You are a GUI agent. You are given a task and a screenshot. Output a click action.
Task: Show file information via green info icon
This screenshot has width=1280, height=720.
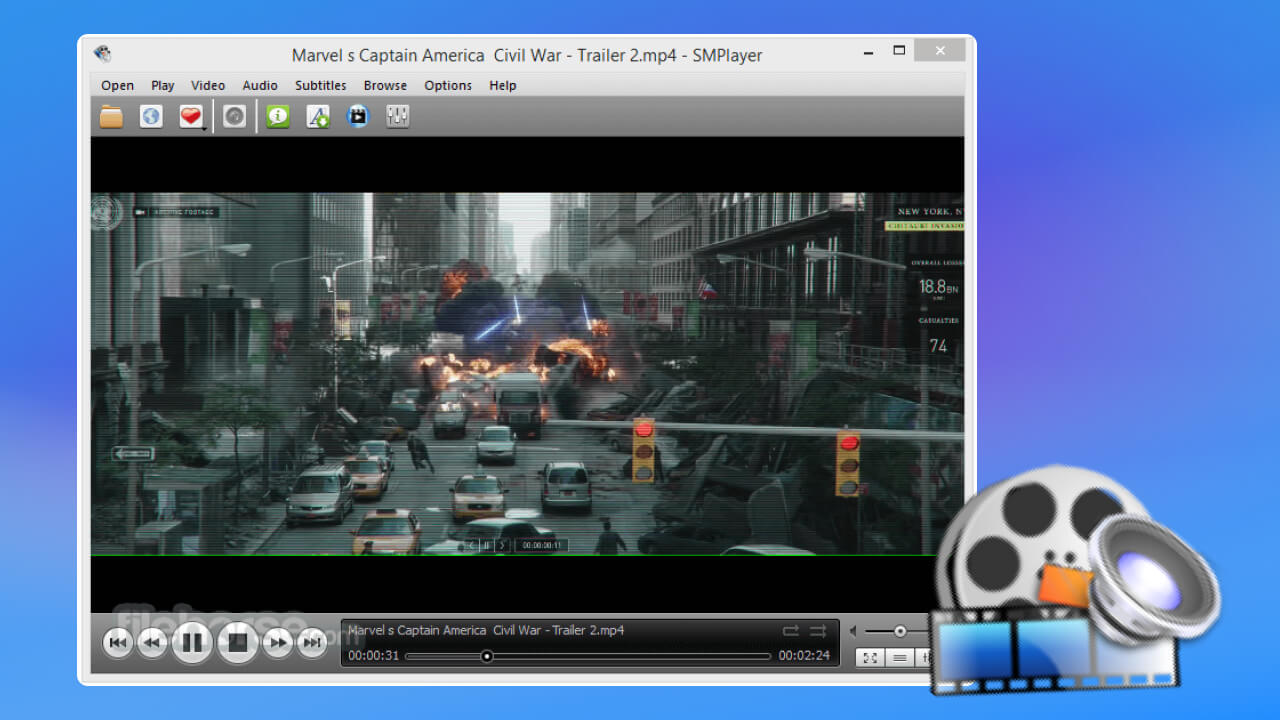[x=278, y=117]
